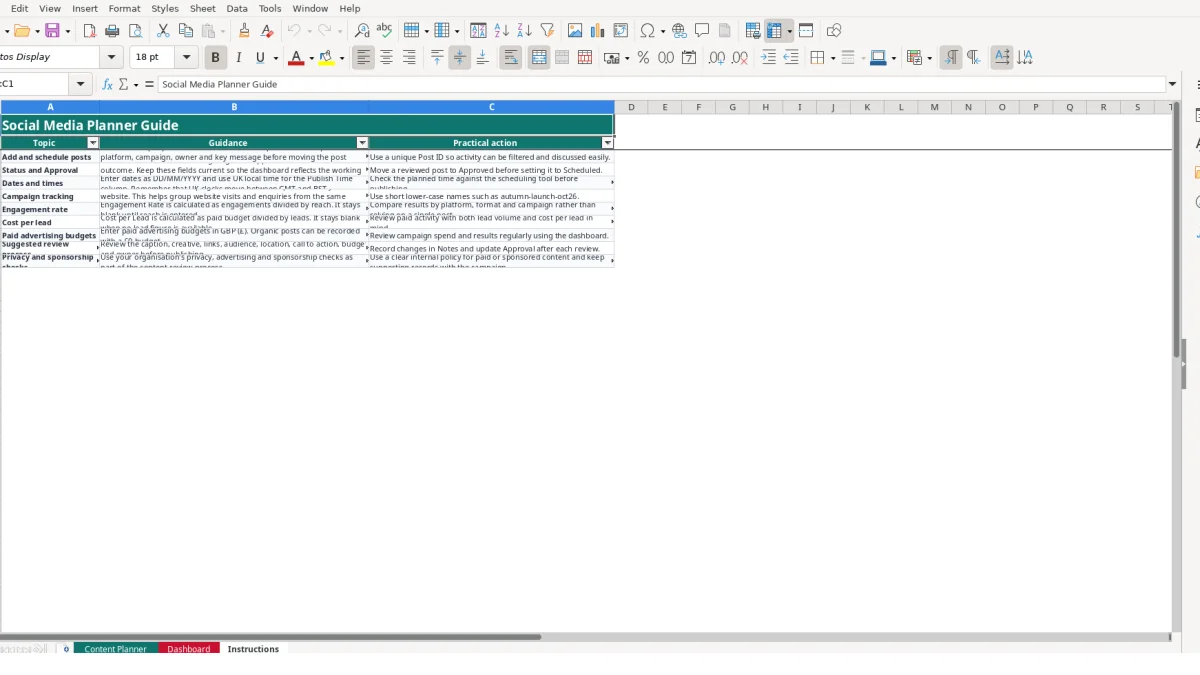Toggle Align Left

point(363,58)
